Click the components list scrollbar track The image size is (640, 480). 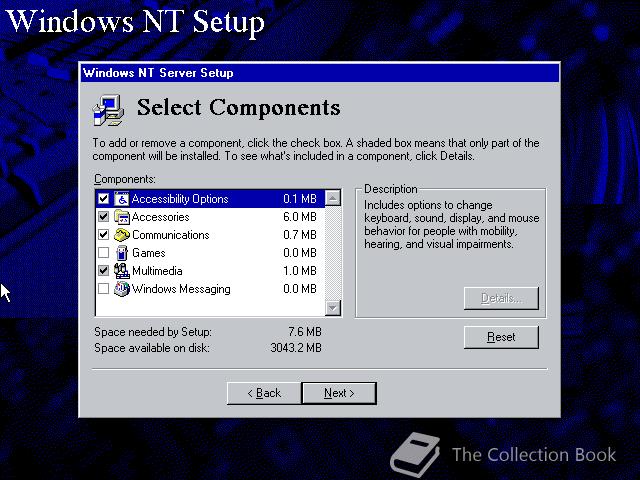point(333,253)
